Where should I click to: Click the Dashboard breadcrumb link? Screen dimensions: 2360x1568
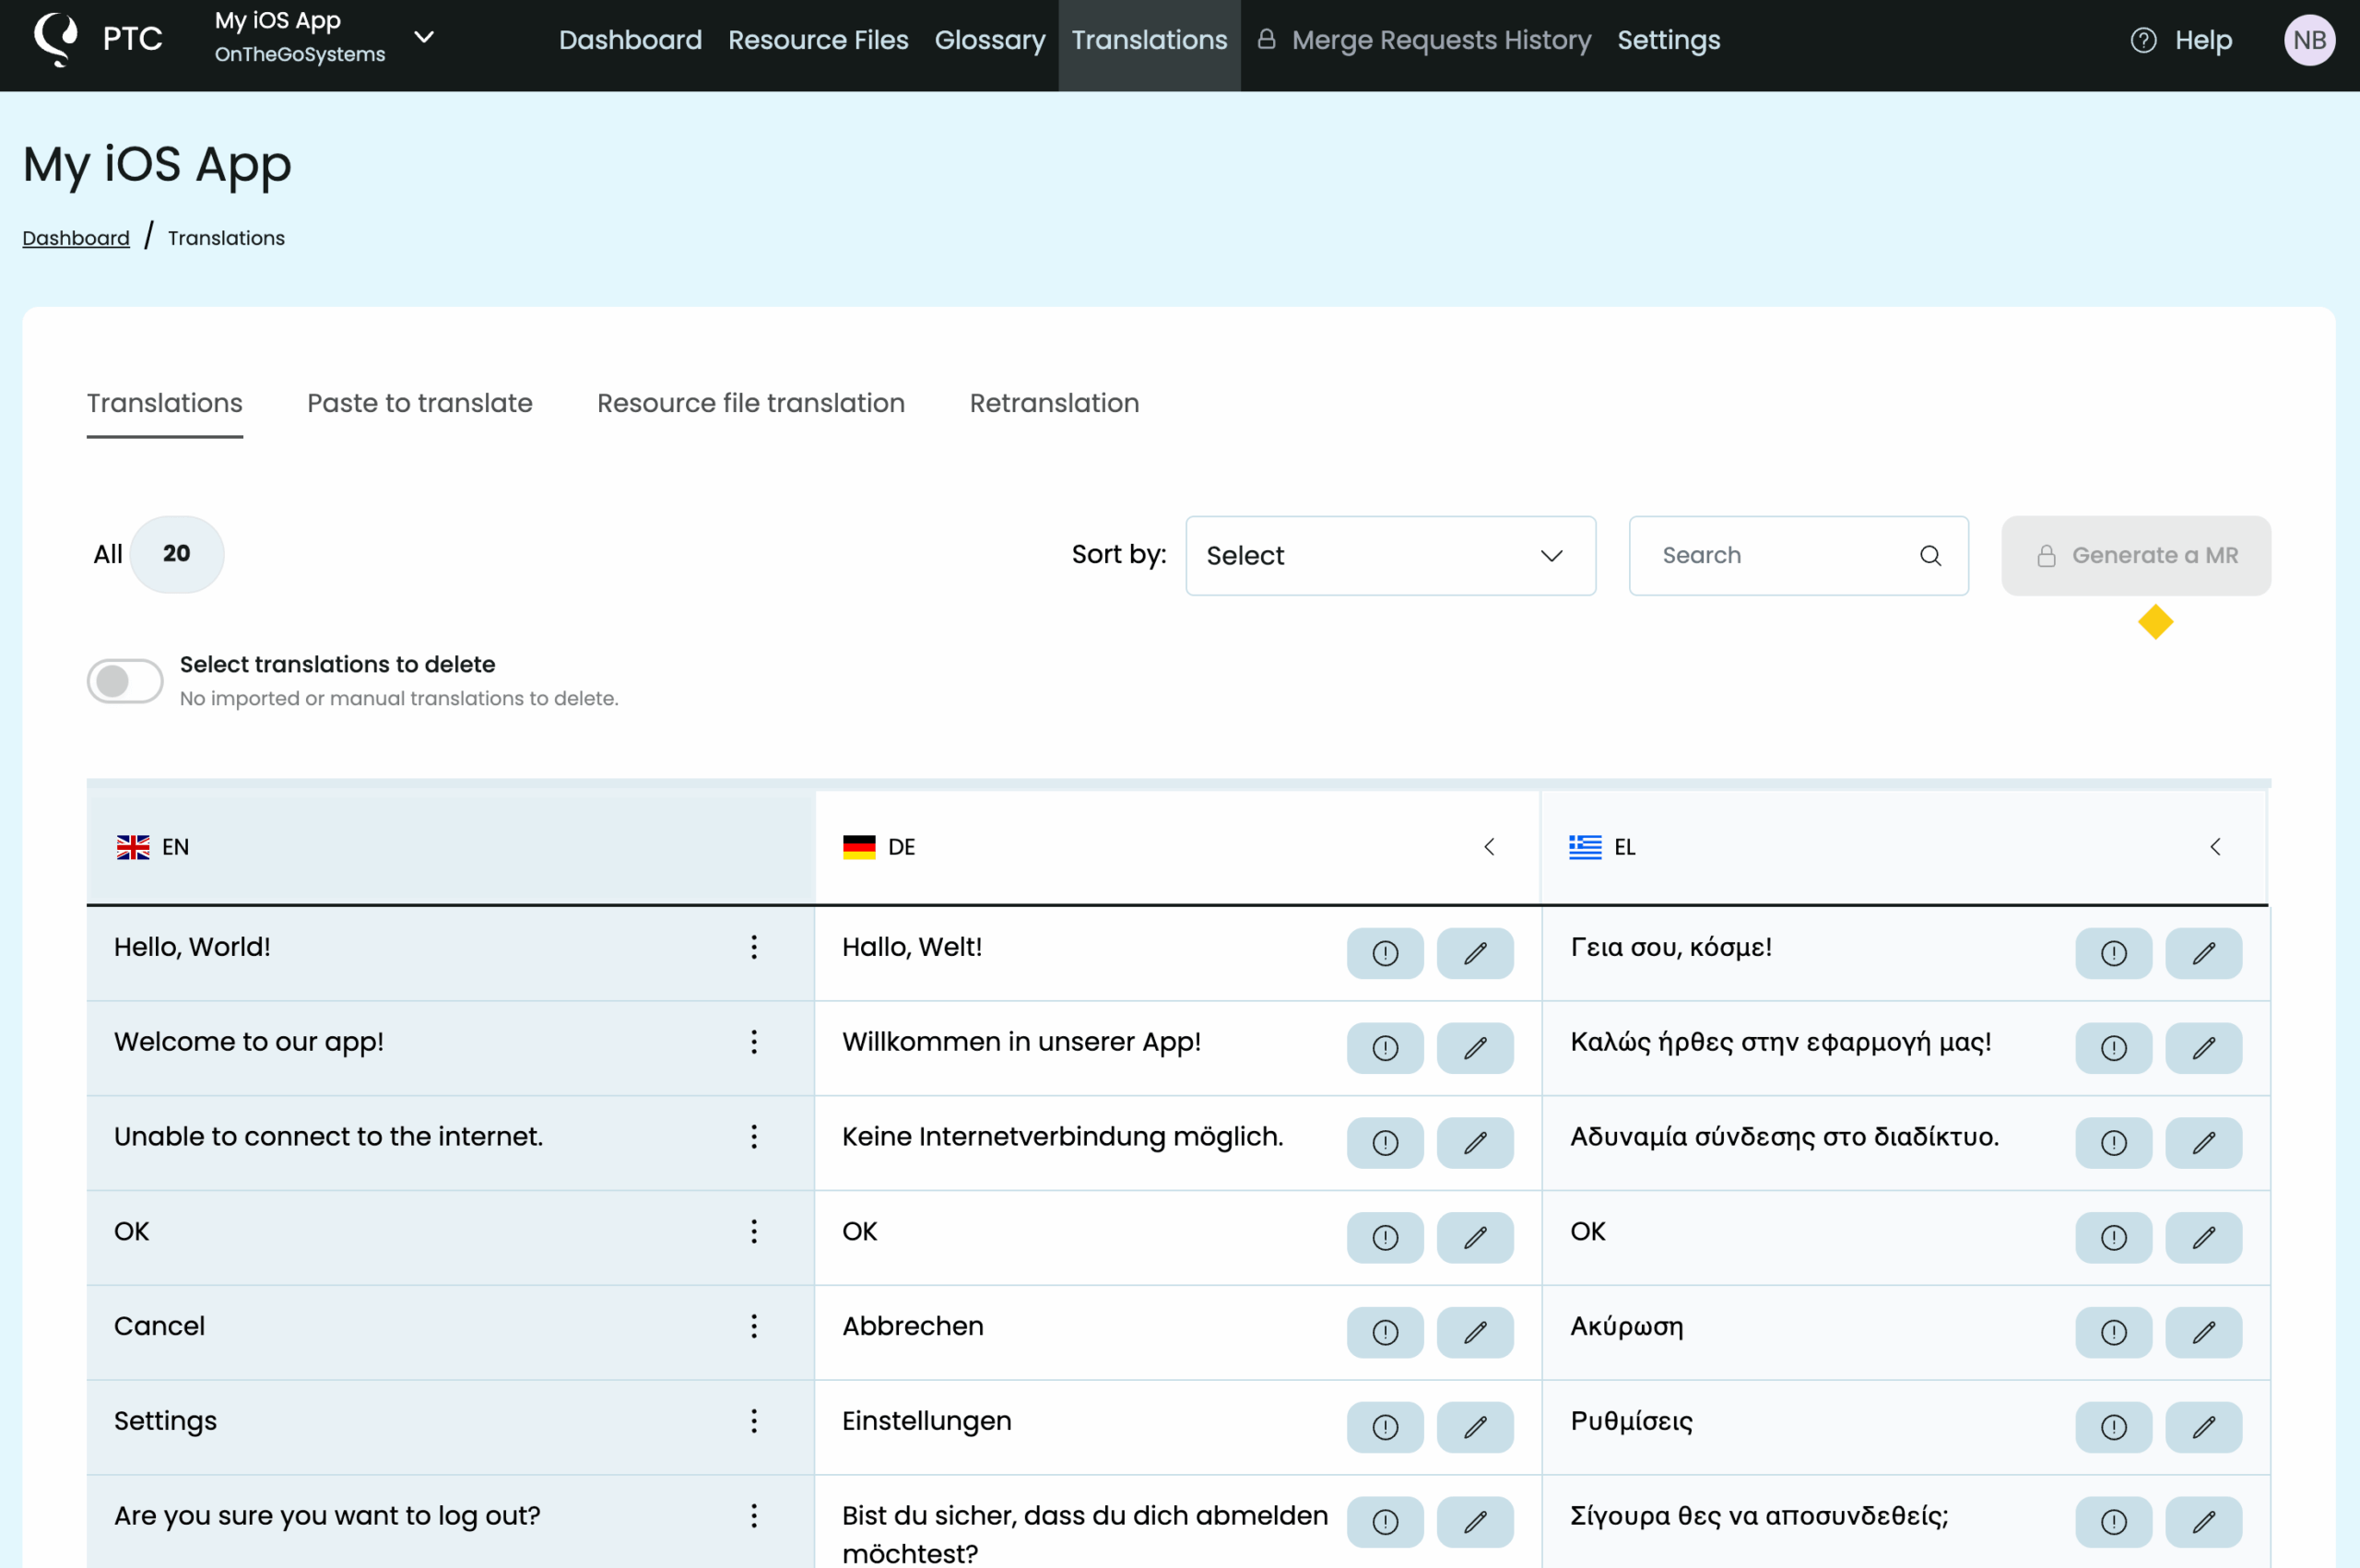click(x=76, y=238)
